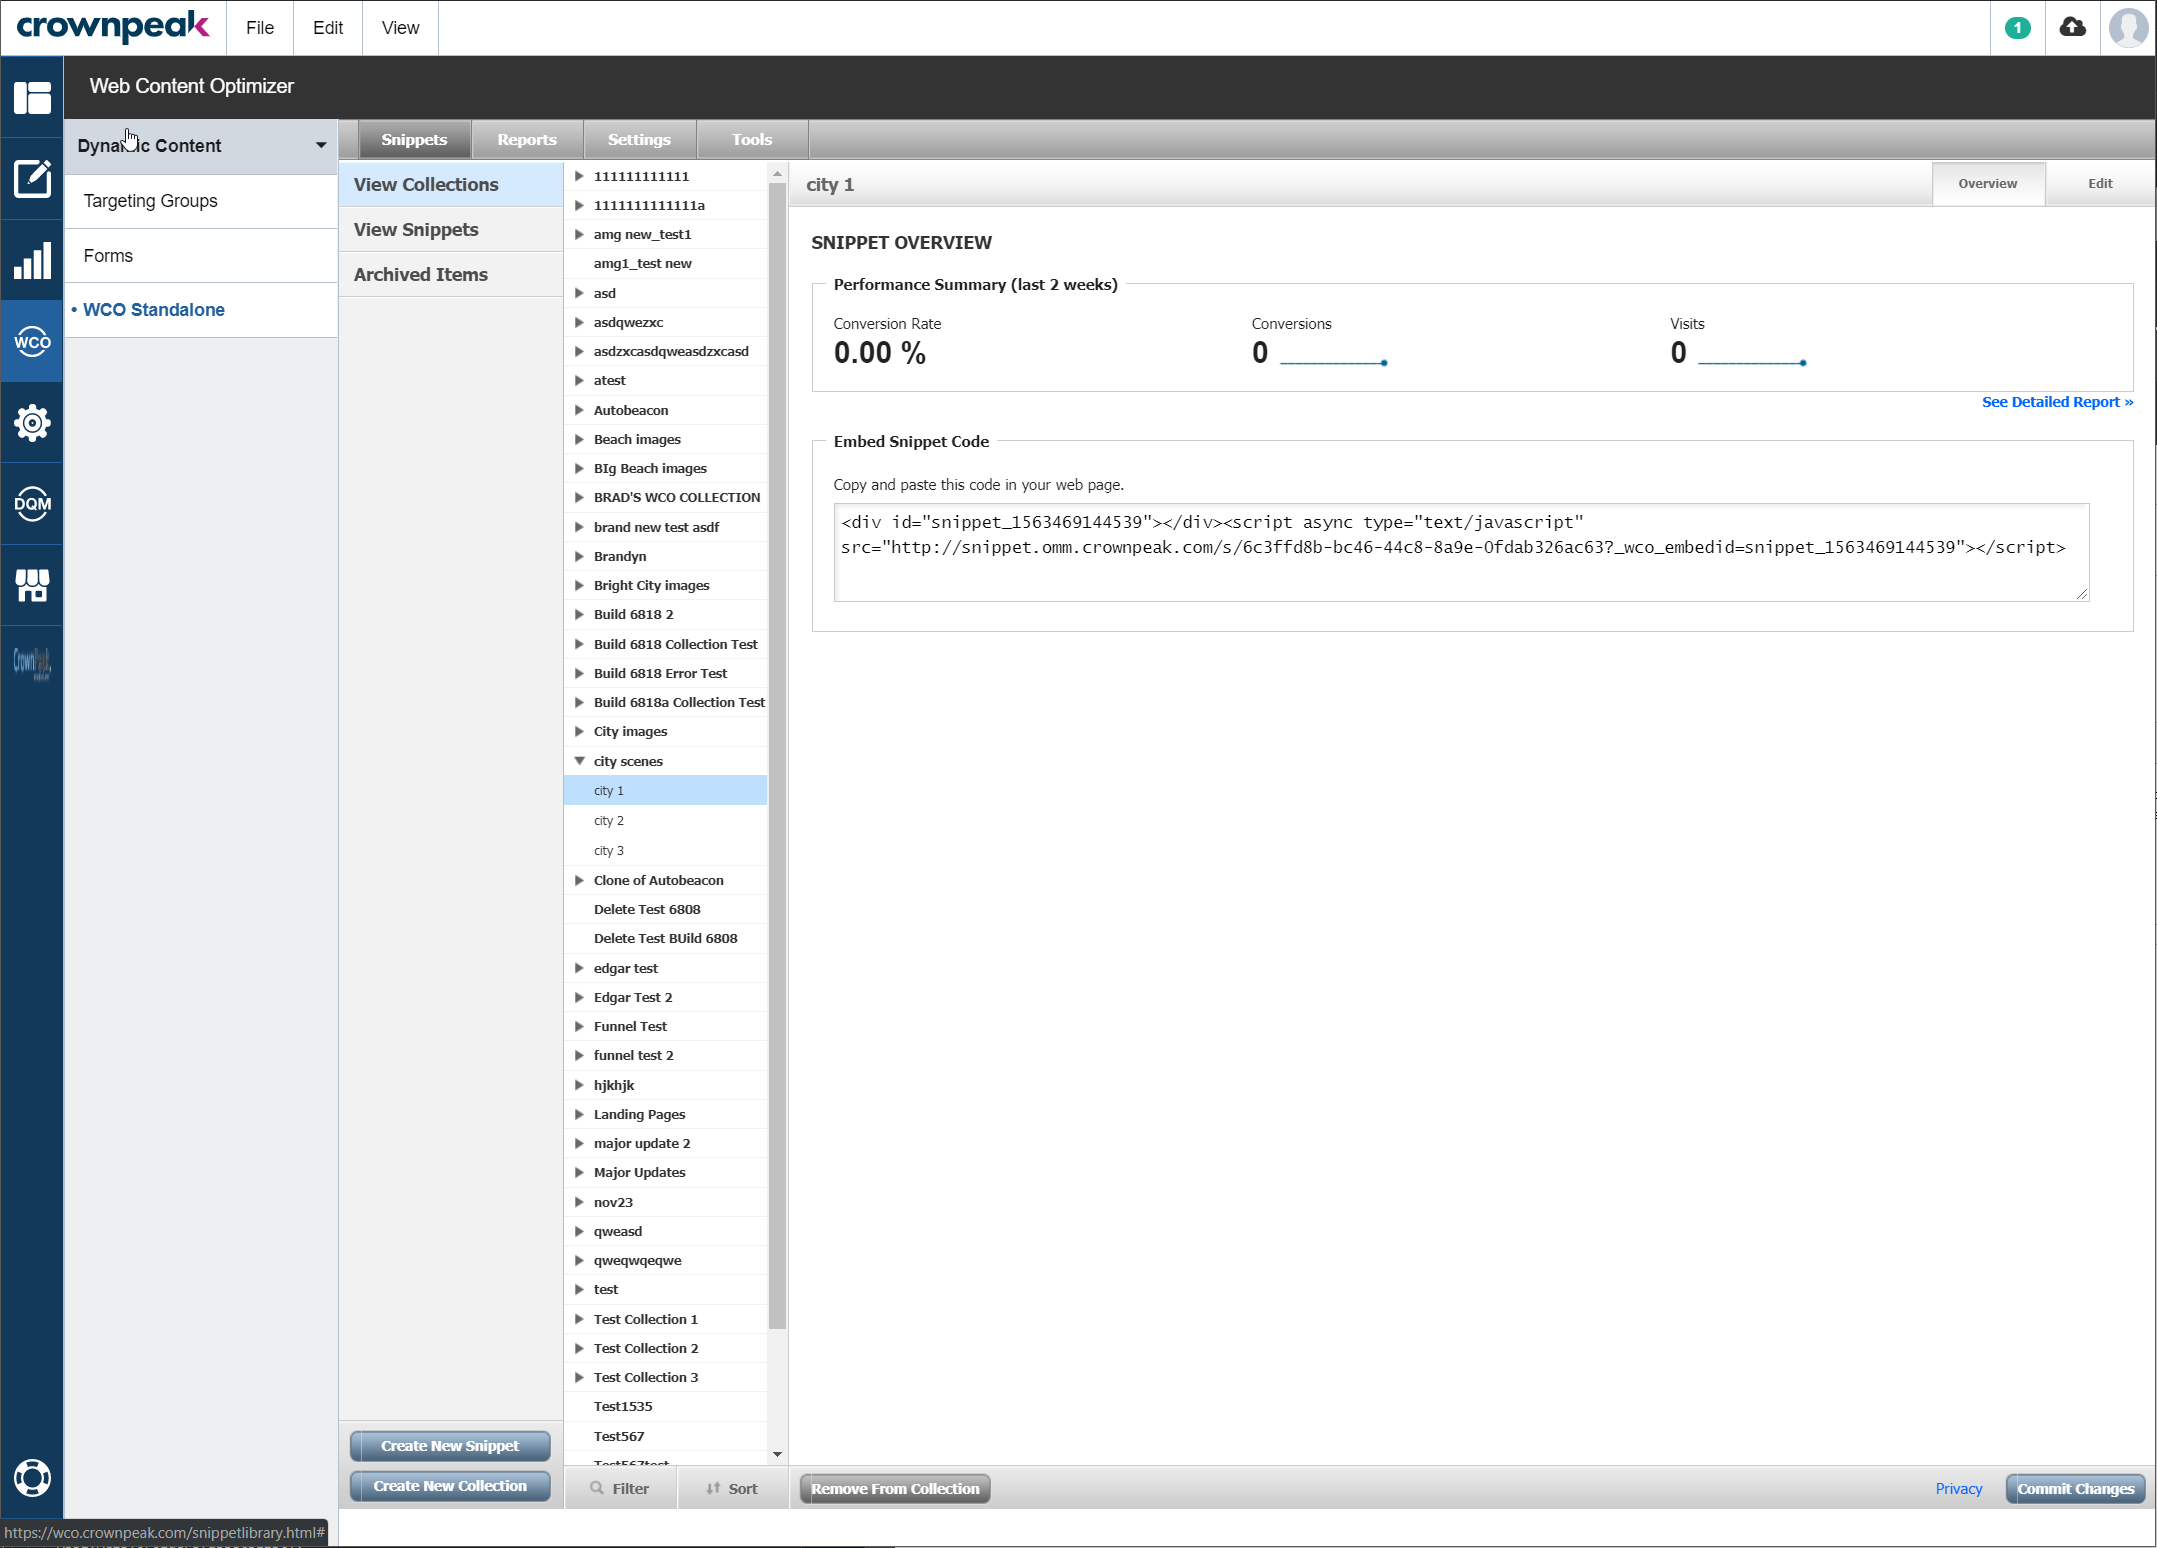This screenshot has width=2157, height=1548.
Task: Switch to the Overview tab
Action: (x=1988, y=184)
